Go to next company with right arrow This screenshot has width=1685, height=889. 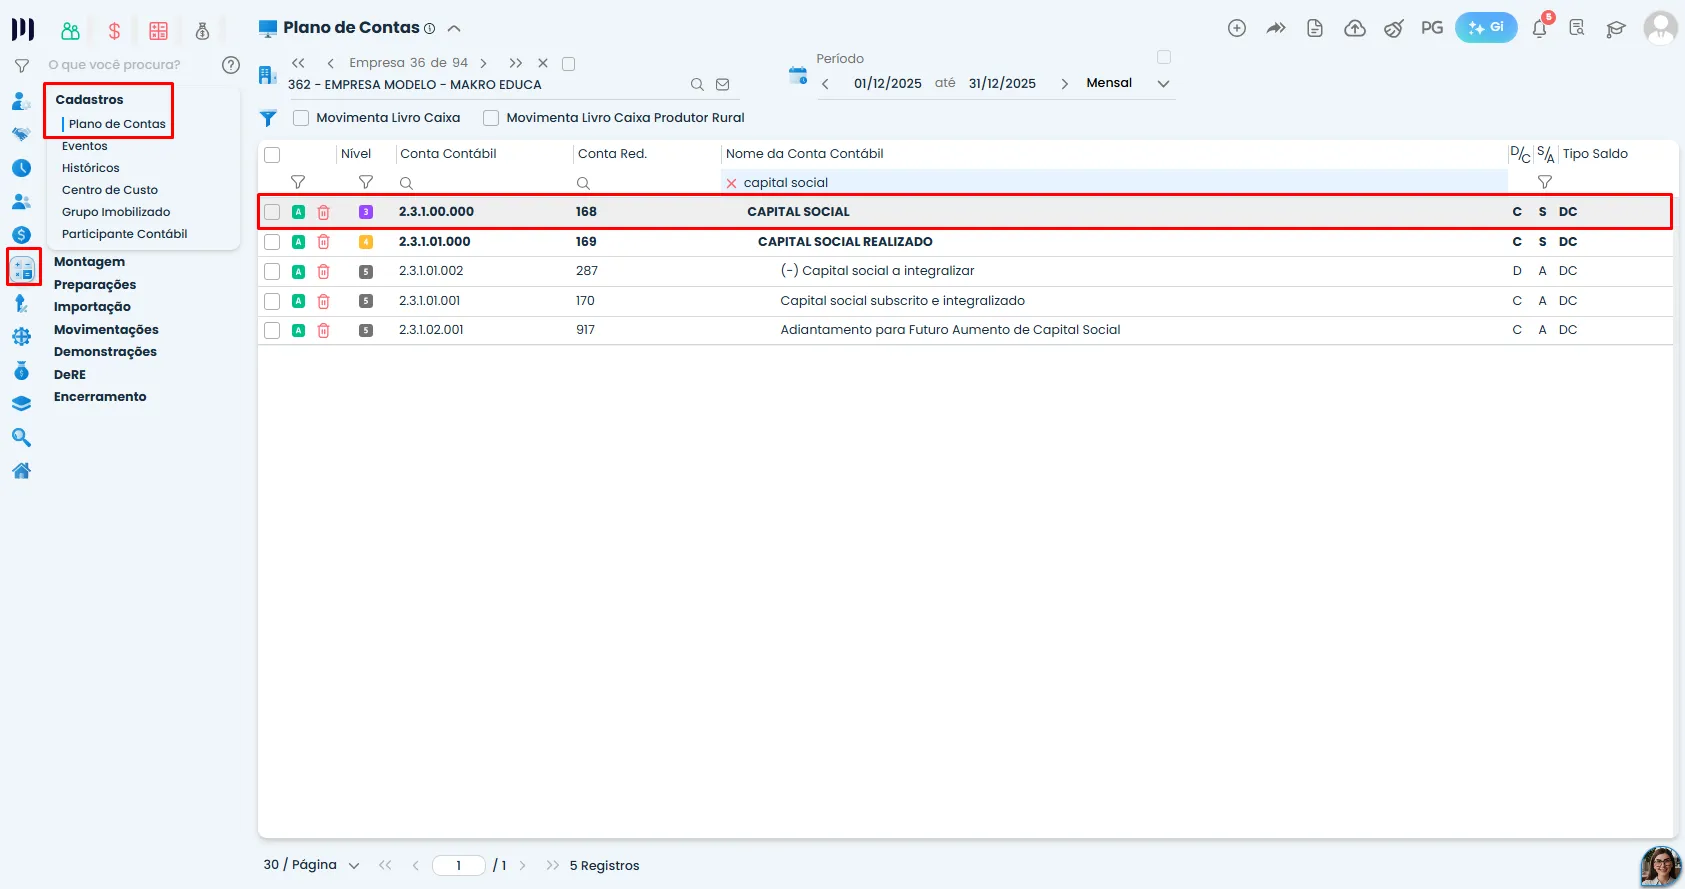484,63
